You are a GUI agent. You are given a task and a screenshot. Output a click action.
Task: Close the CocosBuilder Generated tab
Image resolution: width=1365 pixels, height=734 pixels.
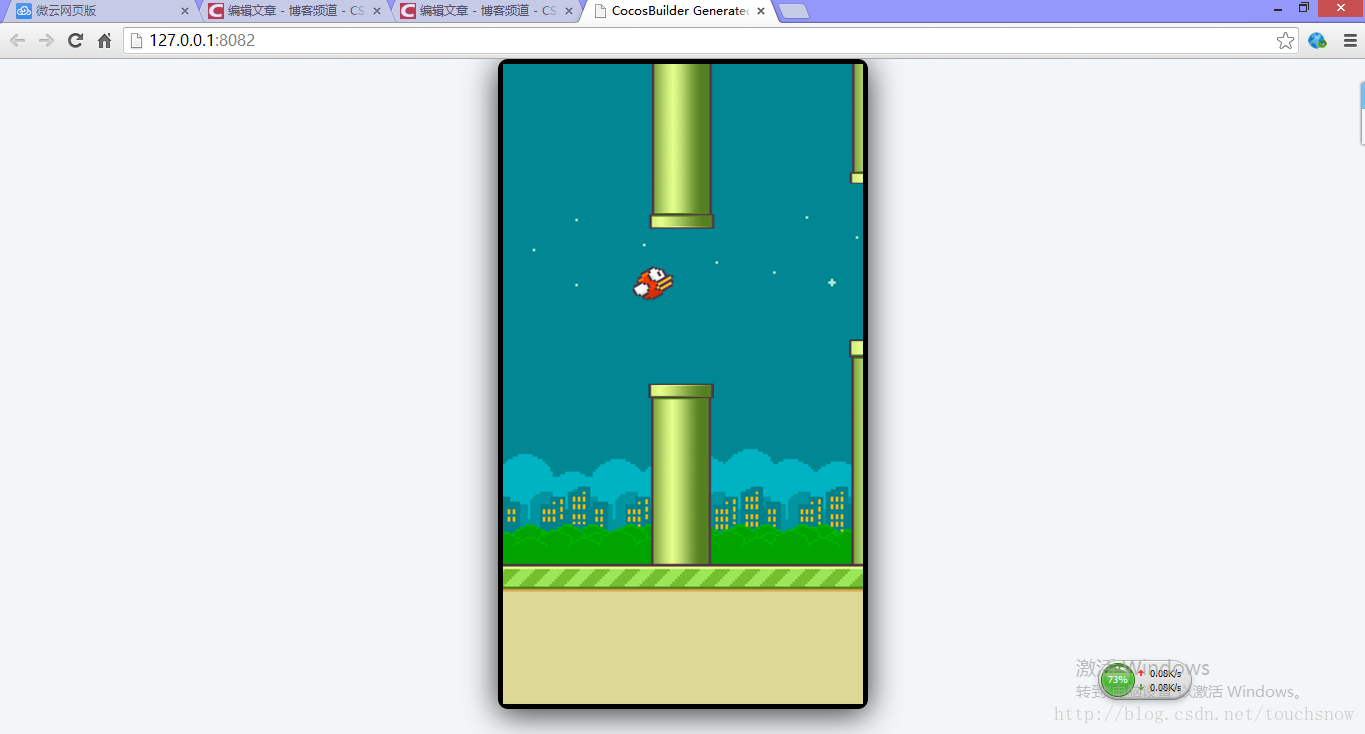click(x=761, y=11)
